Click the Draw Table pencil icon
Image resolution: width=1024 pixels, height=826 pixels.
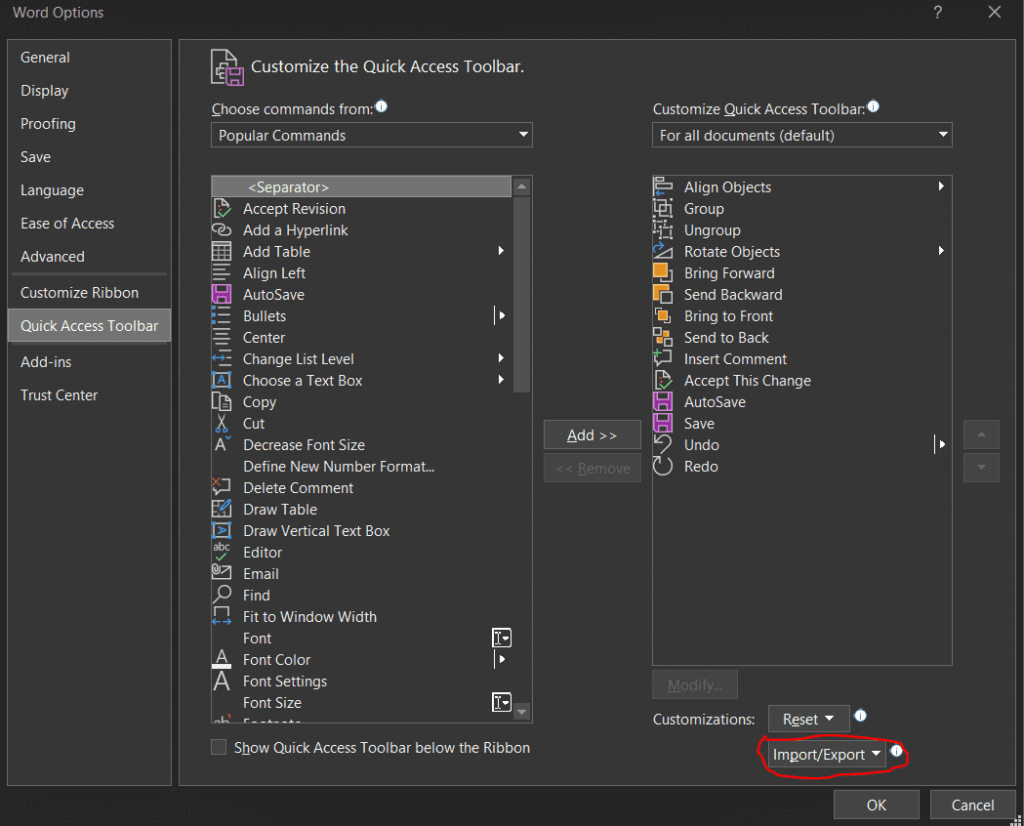point(222,509)
